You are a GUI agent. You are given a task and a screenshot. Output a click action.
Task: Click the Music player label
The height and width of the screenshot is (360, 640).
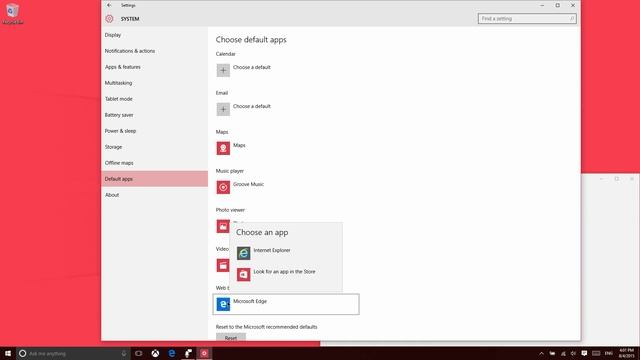click(x=230, y=171)
